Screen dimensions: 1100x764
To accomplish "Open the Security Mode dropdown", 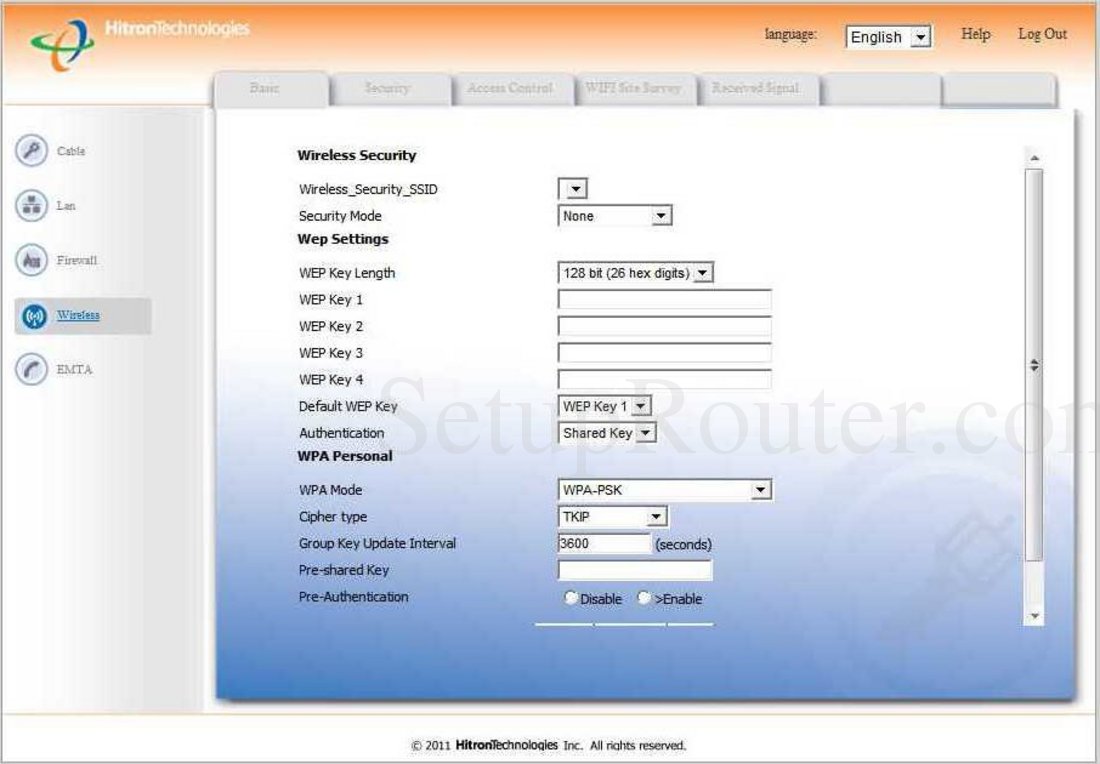I will 614,216.
